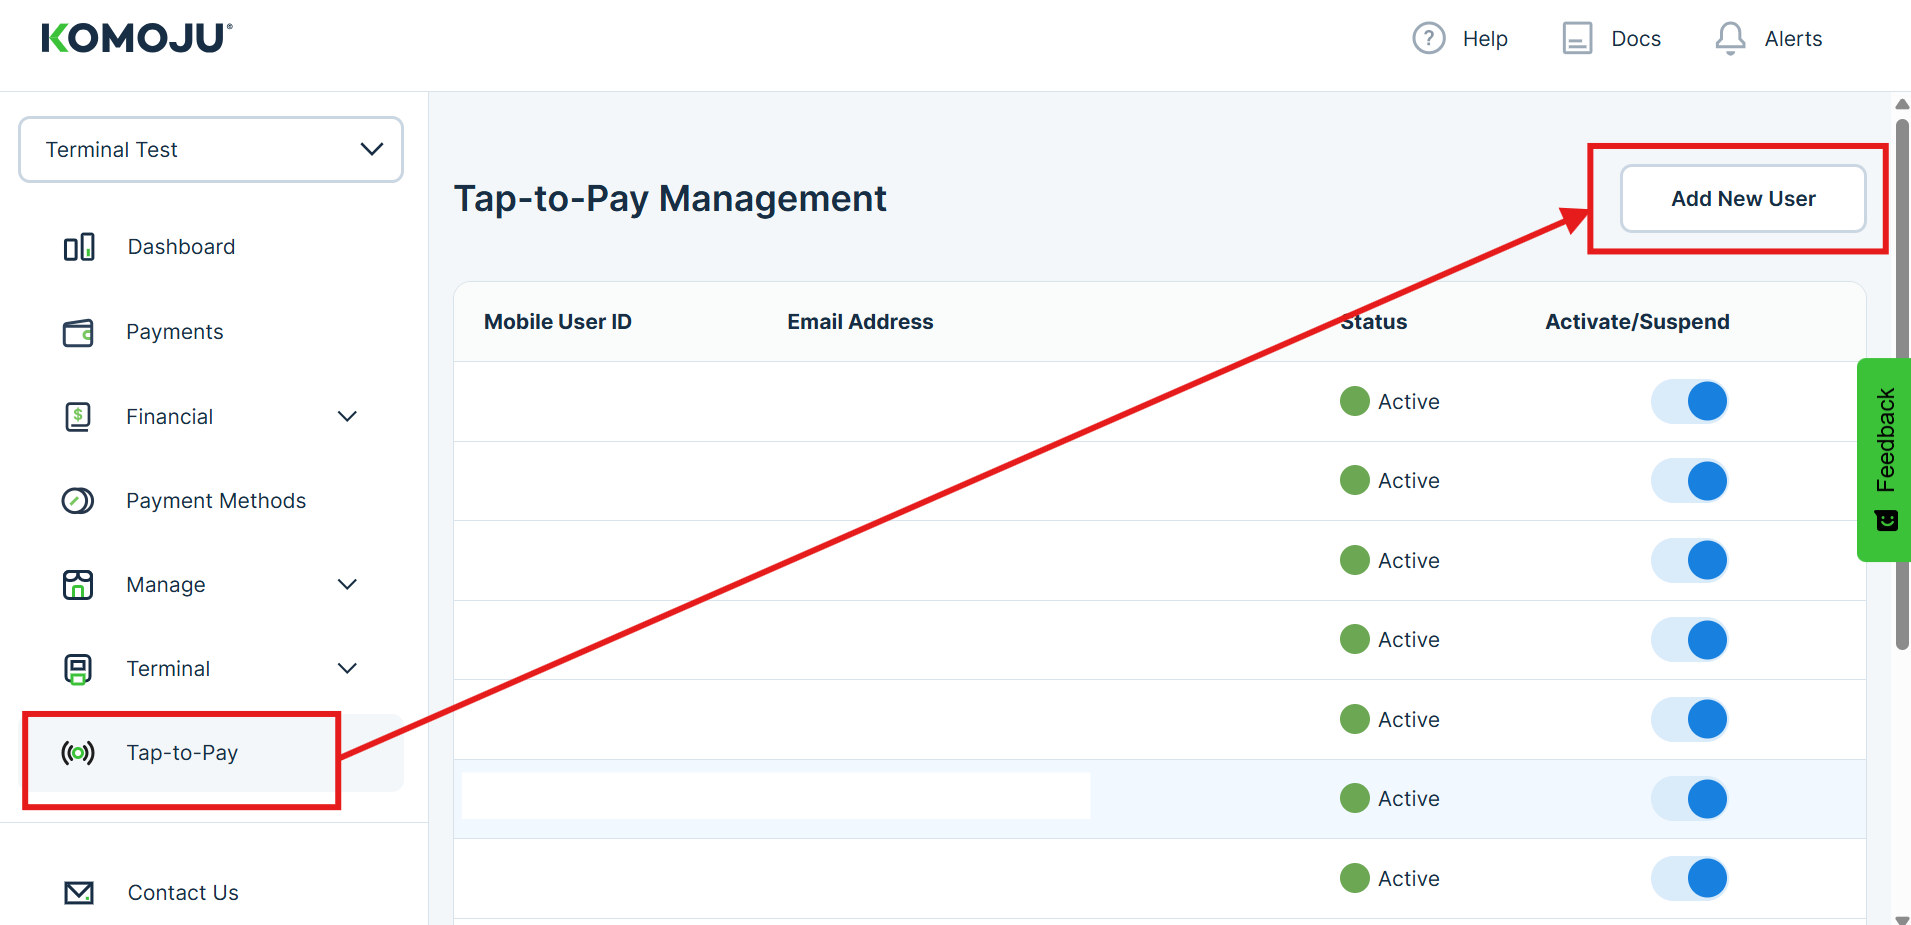The height and width of the screenshot is (925, 1911).
Task: Click the Terminal device icon
Action: pyautogui.click(x=78, y=668)
